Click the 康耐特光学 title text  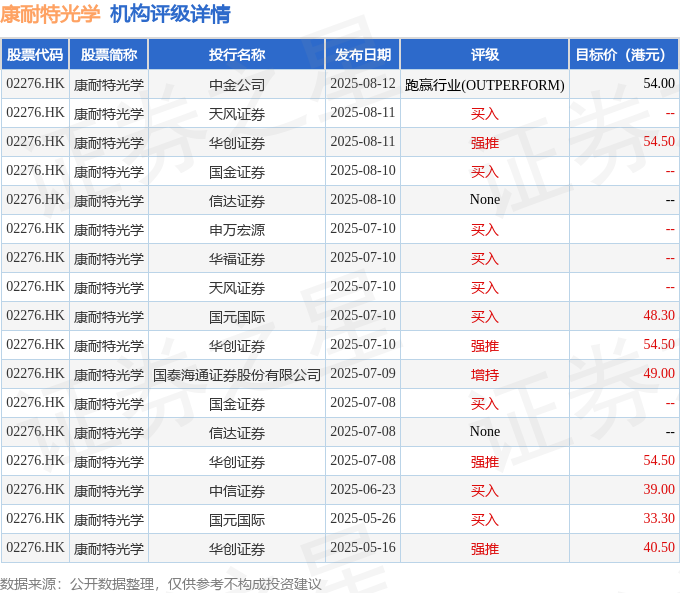coord(50,14)
